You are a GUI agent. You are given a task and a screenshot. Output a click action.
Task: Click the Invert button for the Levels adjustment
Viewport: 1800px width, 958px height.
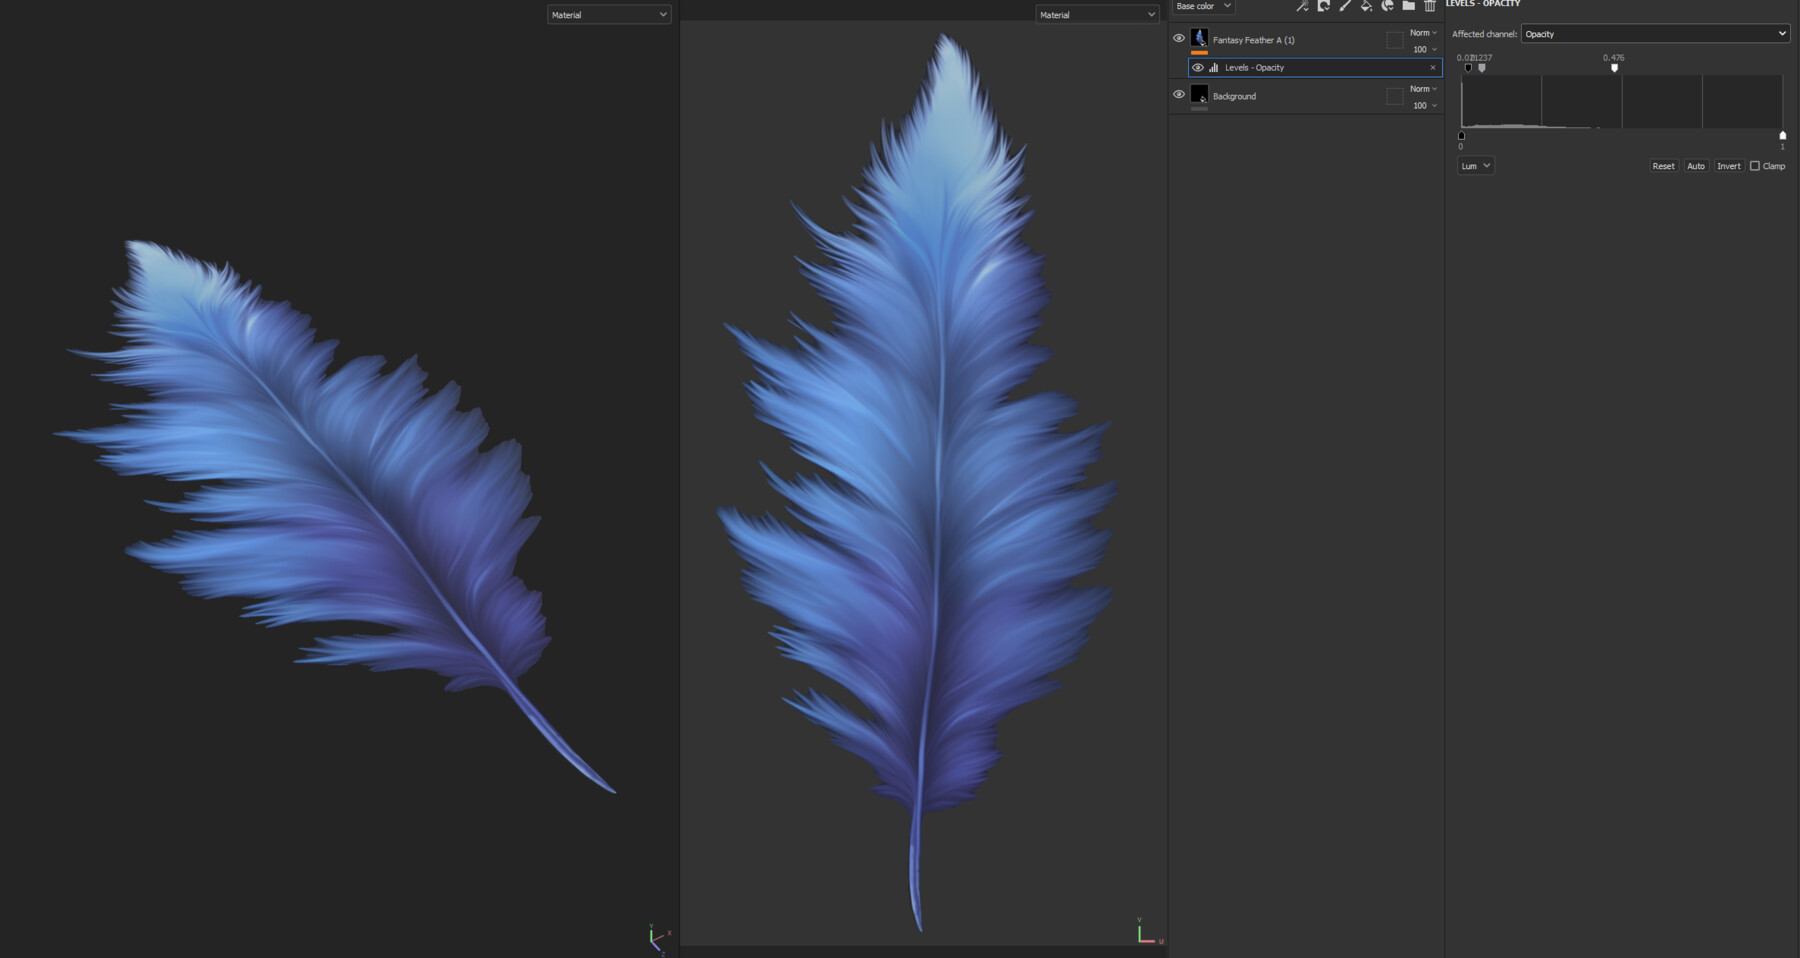[1729, 165]
